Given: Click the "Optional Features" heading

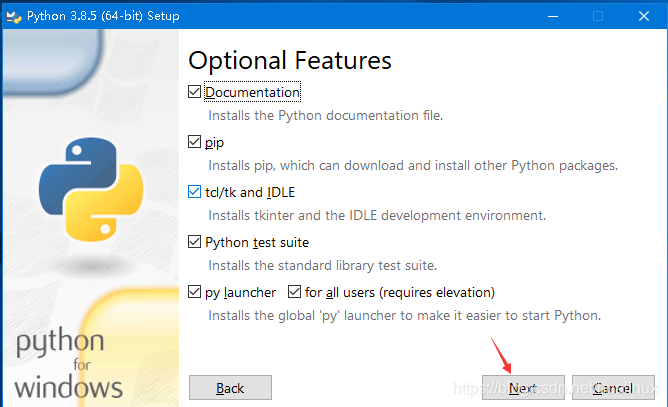Looking at the screenshot, I should coord(290,60).
